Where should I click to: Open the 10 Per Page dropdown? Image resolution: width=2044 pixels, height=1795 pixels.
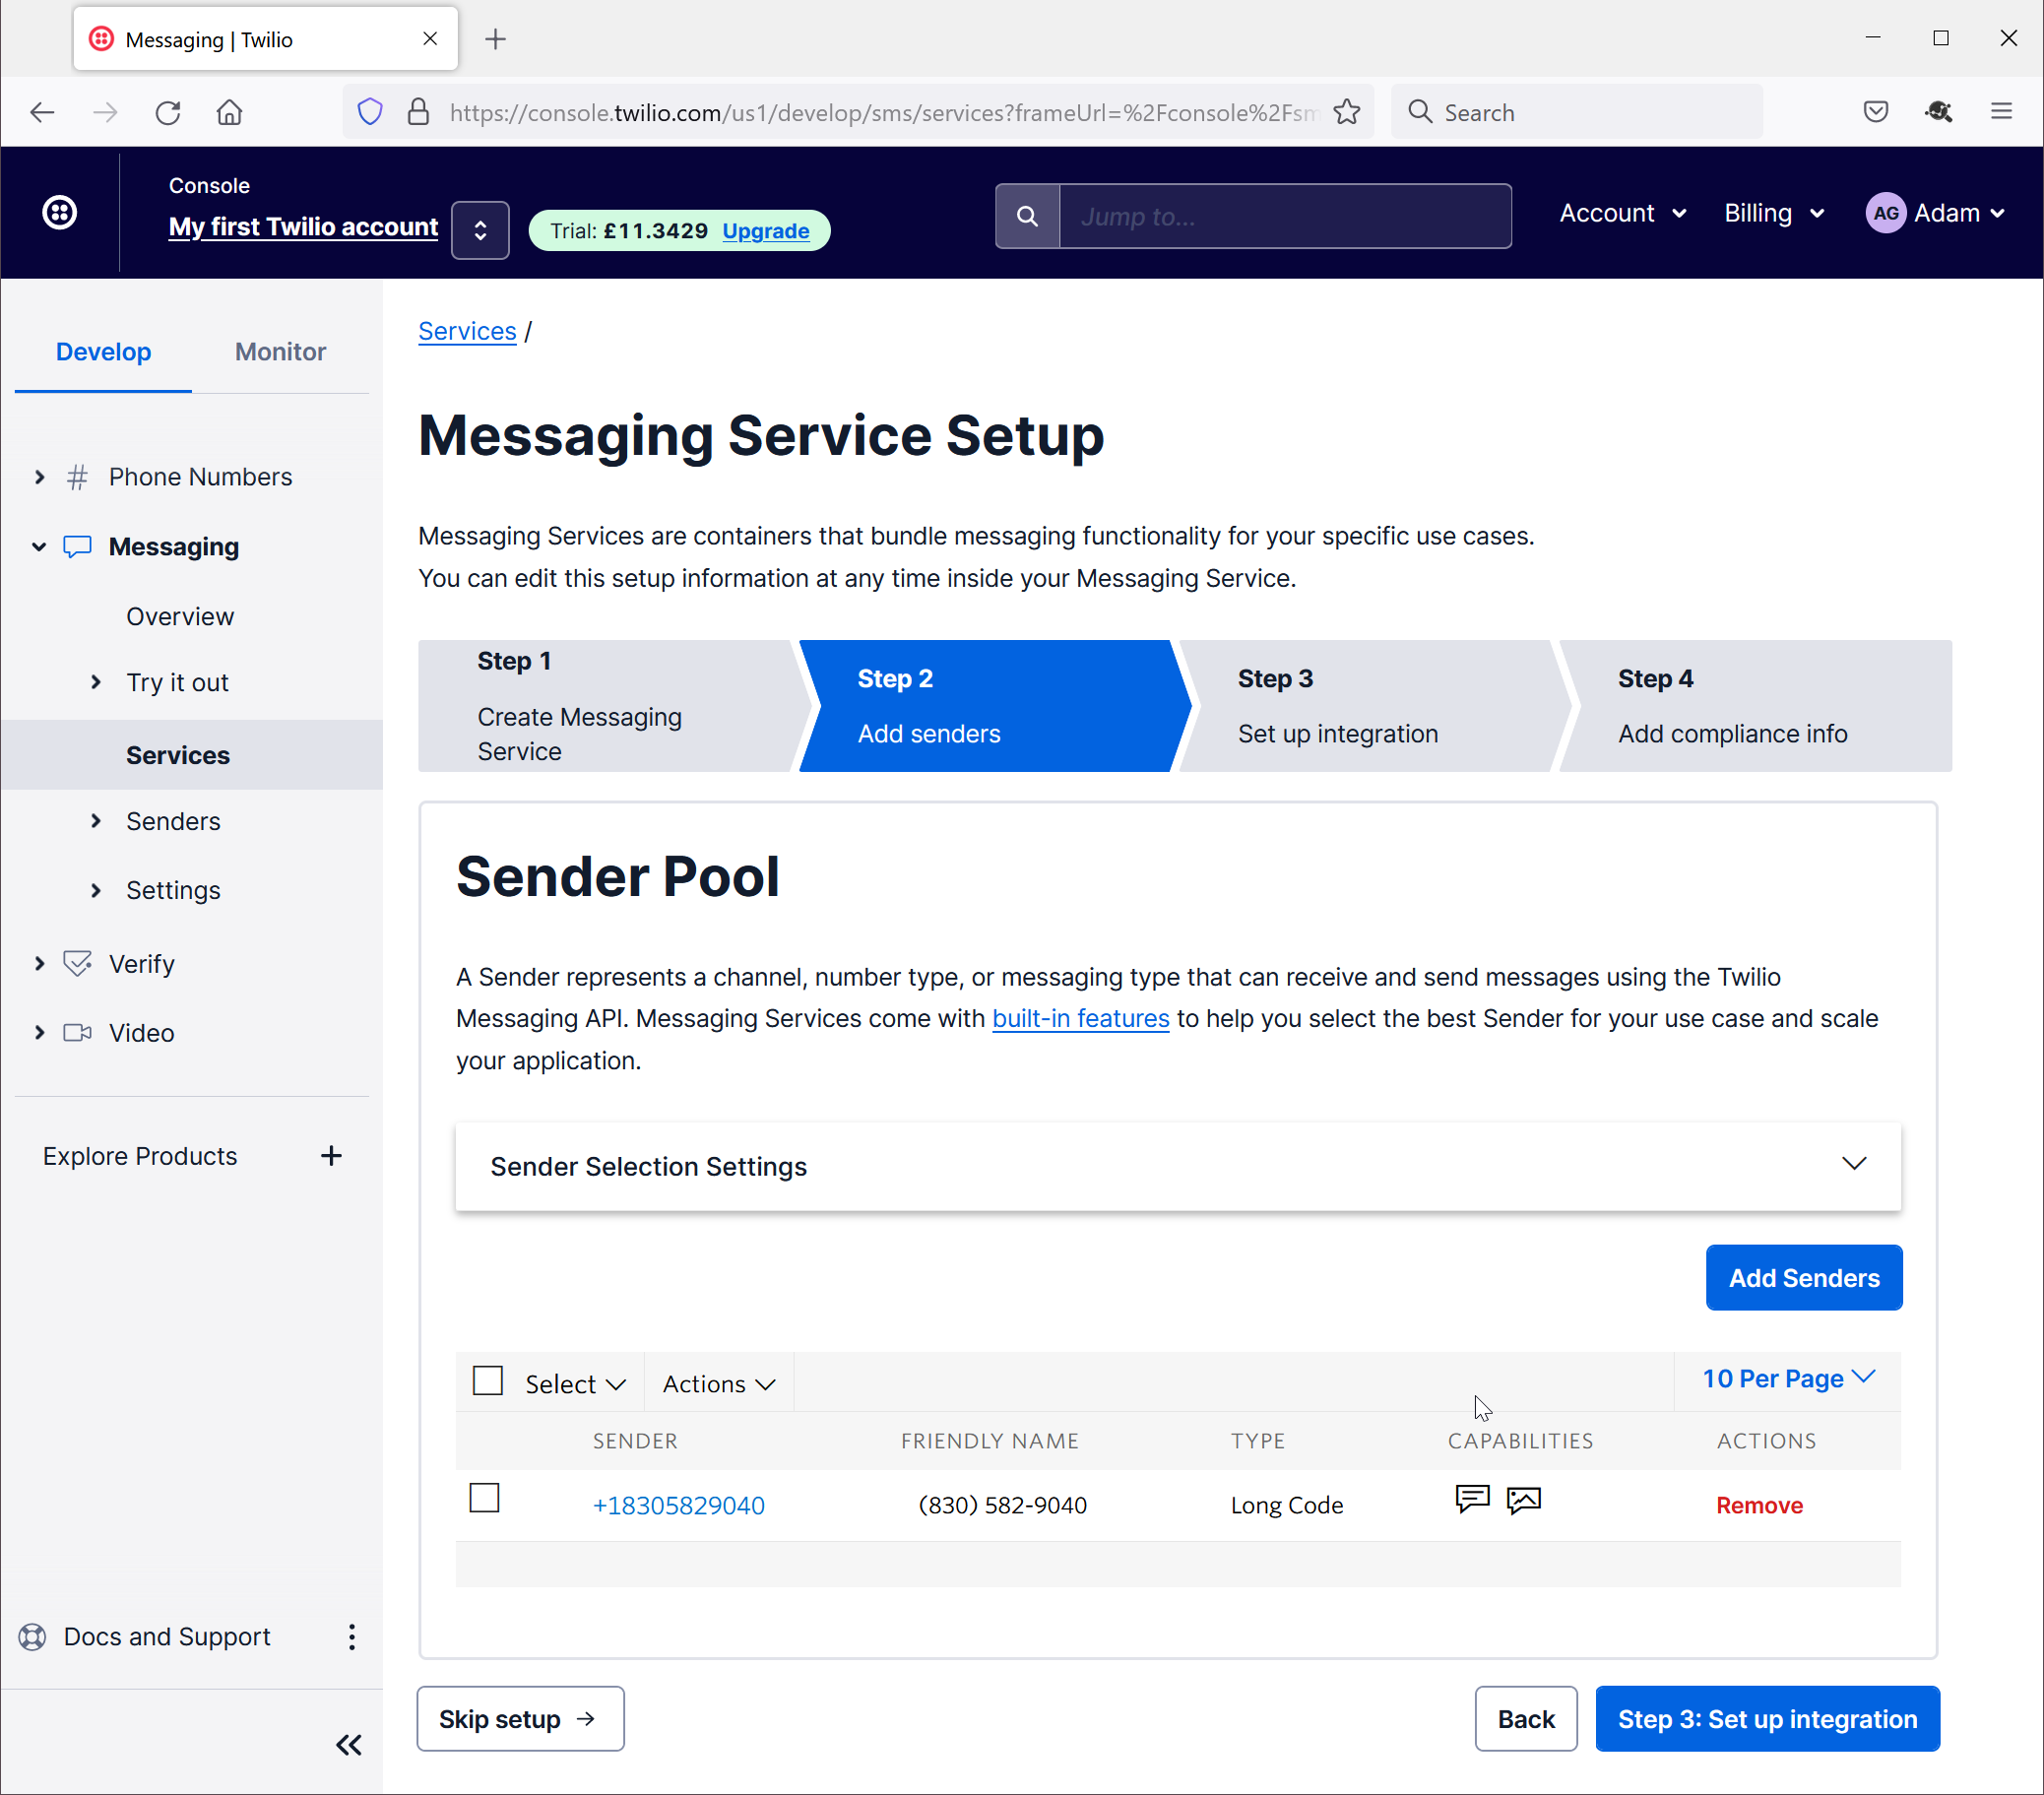tap(1787, 1379)
